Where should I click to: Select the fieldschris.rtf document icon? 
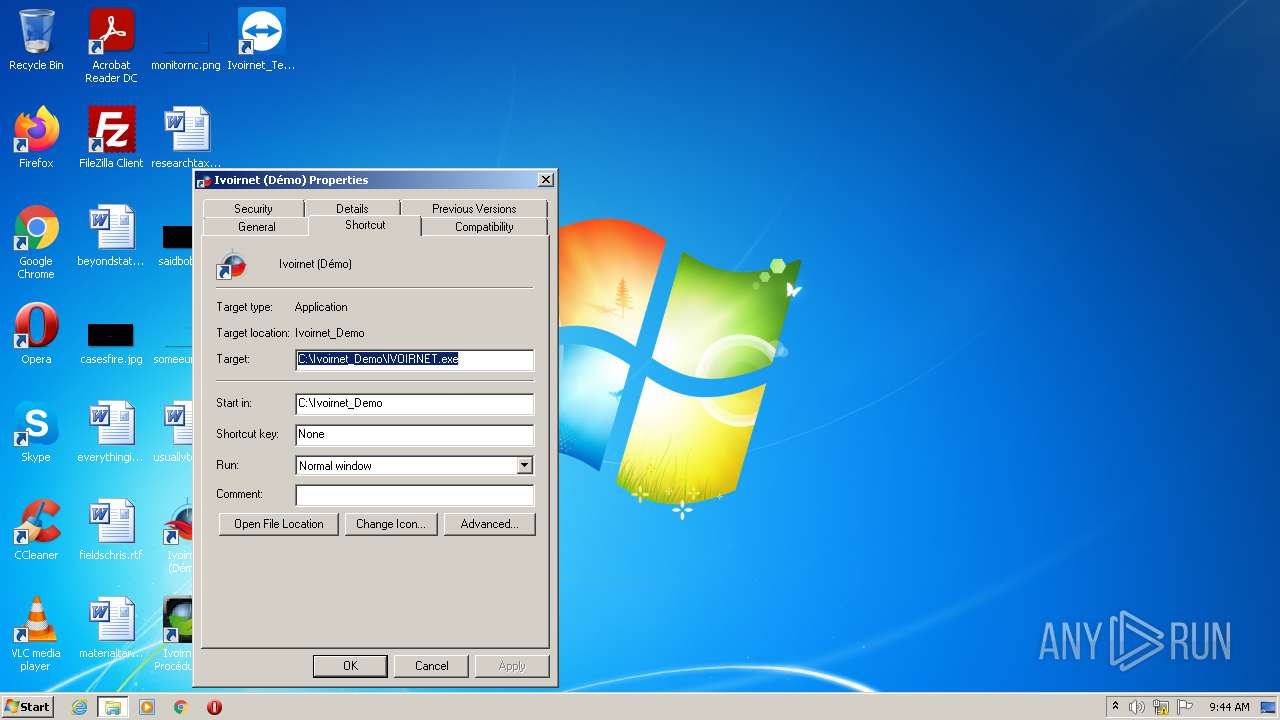[x=111, y=530]
